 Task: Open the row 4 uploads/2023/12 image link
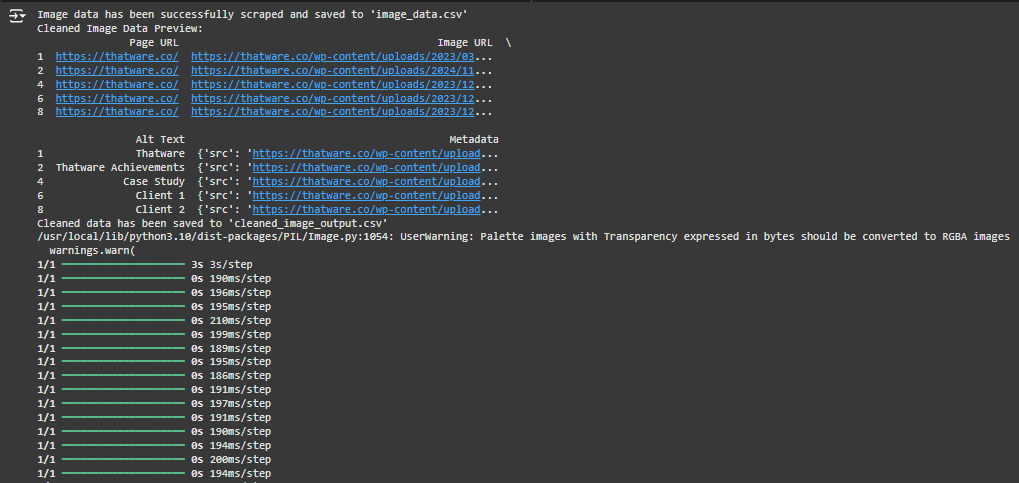[x=333, y=85]
